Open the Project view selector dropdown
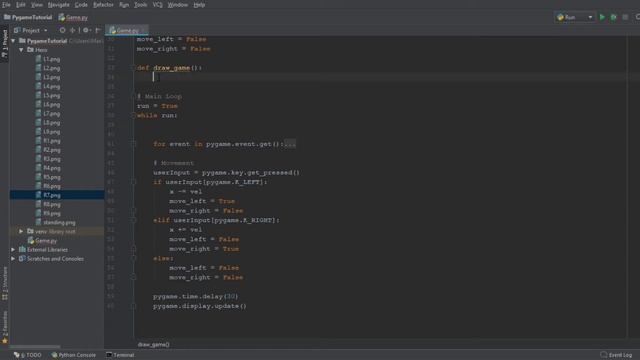640x360 pixels. [x=31, y=30]
